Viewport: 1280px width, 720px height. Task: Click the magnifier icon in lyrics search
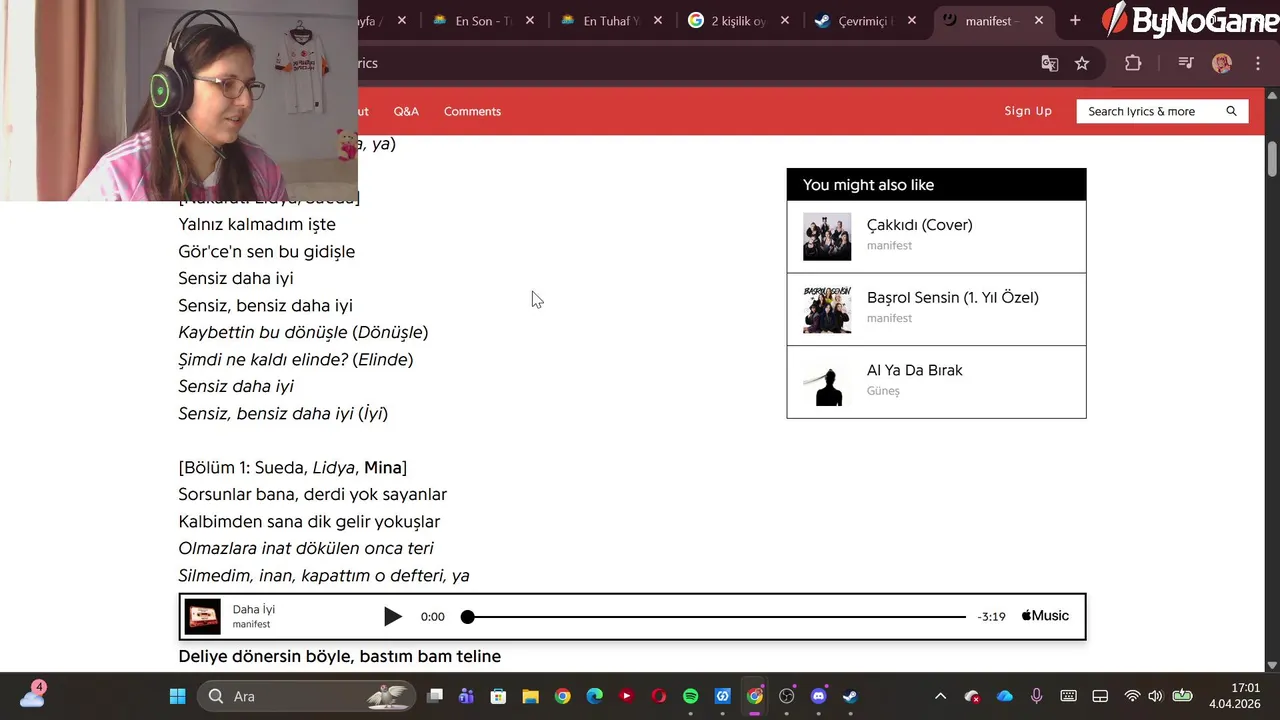coord(1231,111)
